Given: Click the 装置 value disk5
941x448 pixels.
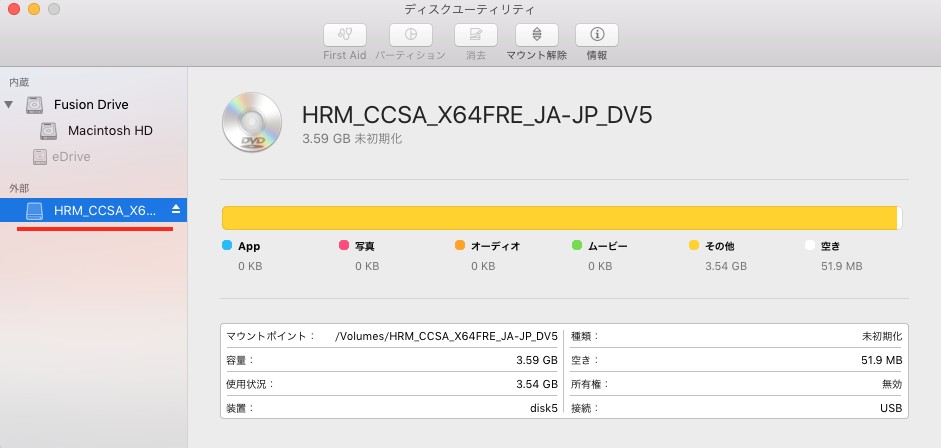Looking at the screenshot, I should coord(544,408).
